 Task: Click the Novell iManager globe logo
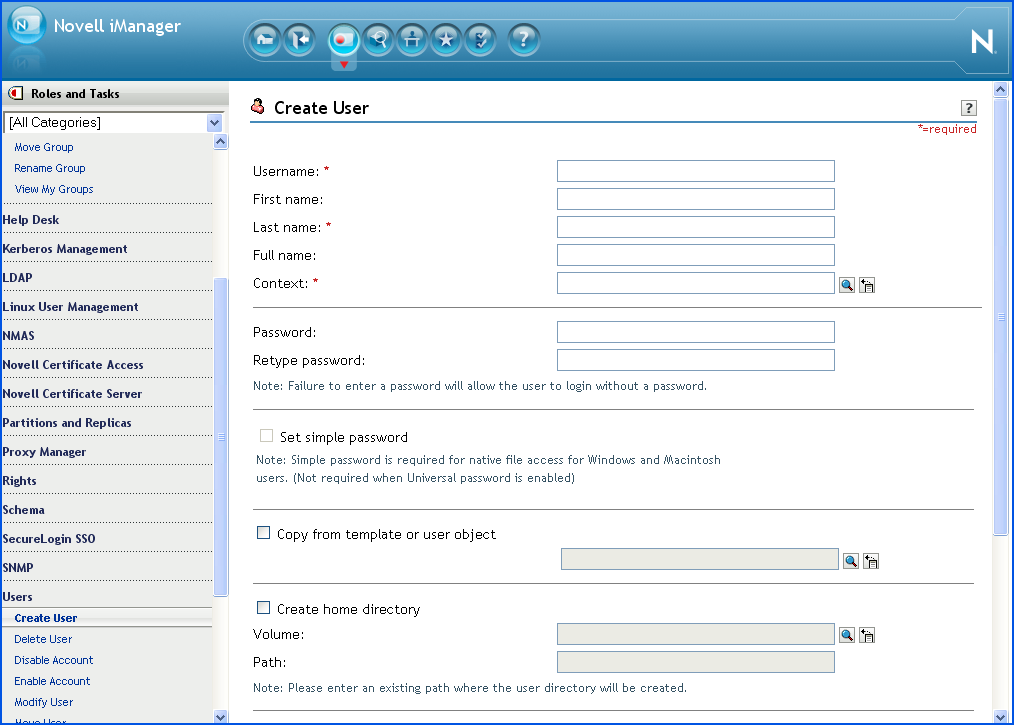[x=27, y=25]
